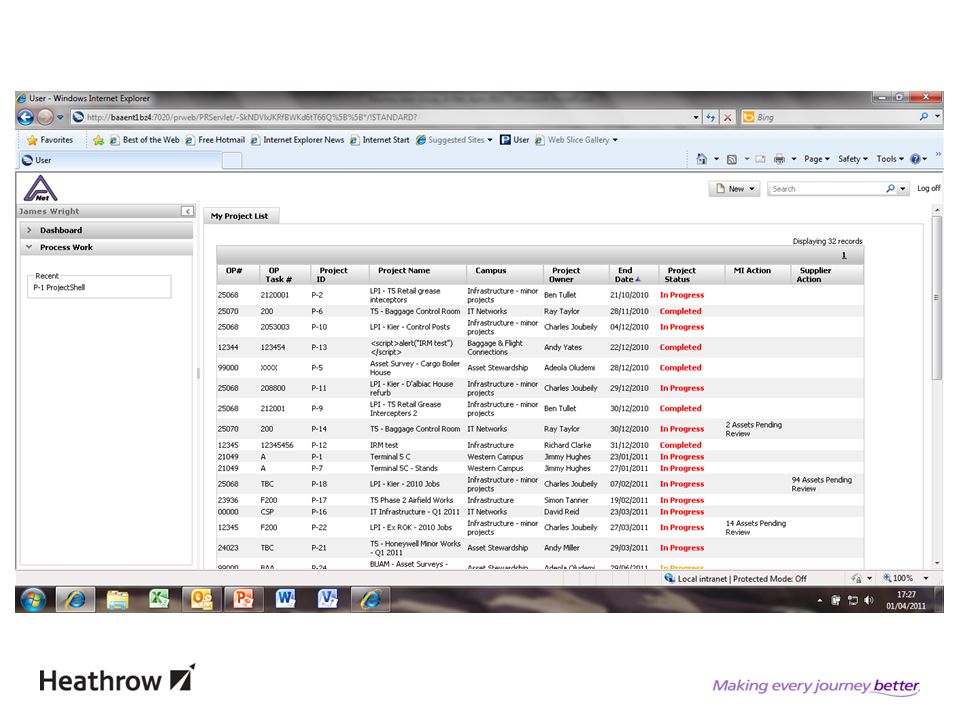Open the New button dropdown
The height and width of the screenshot is (720, 960).
click(x=752, y=189)
